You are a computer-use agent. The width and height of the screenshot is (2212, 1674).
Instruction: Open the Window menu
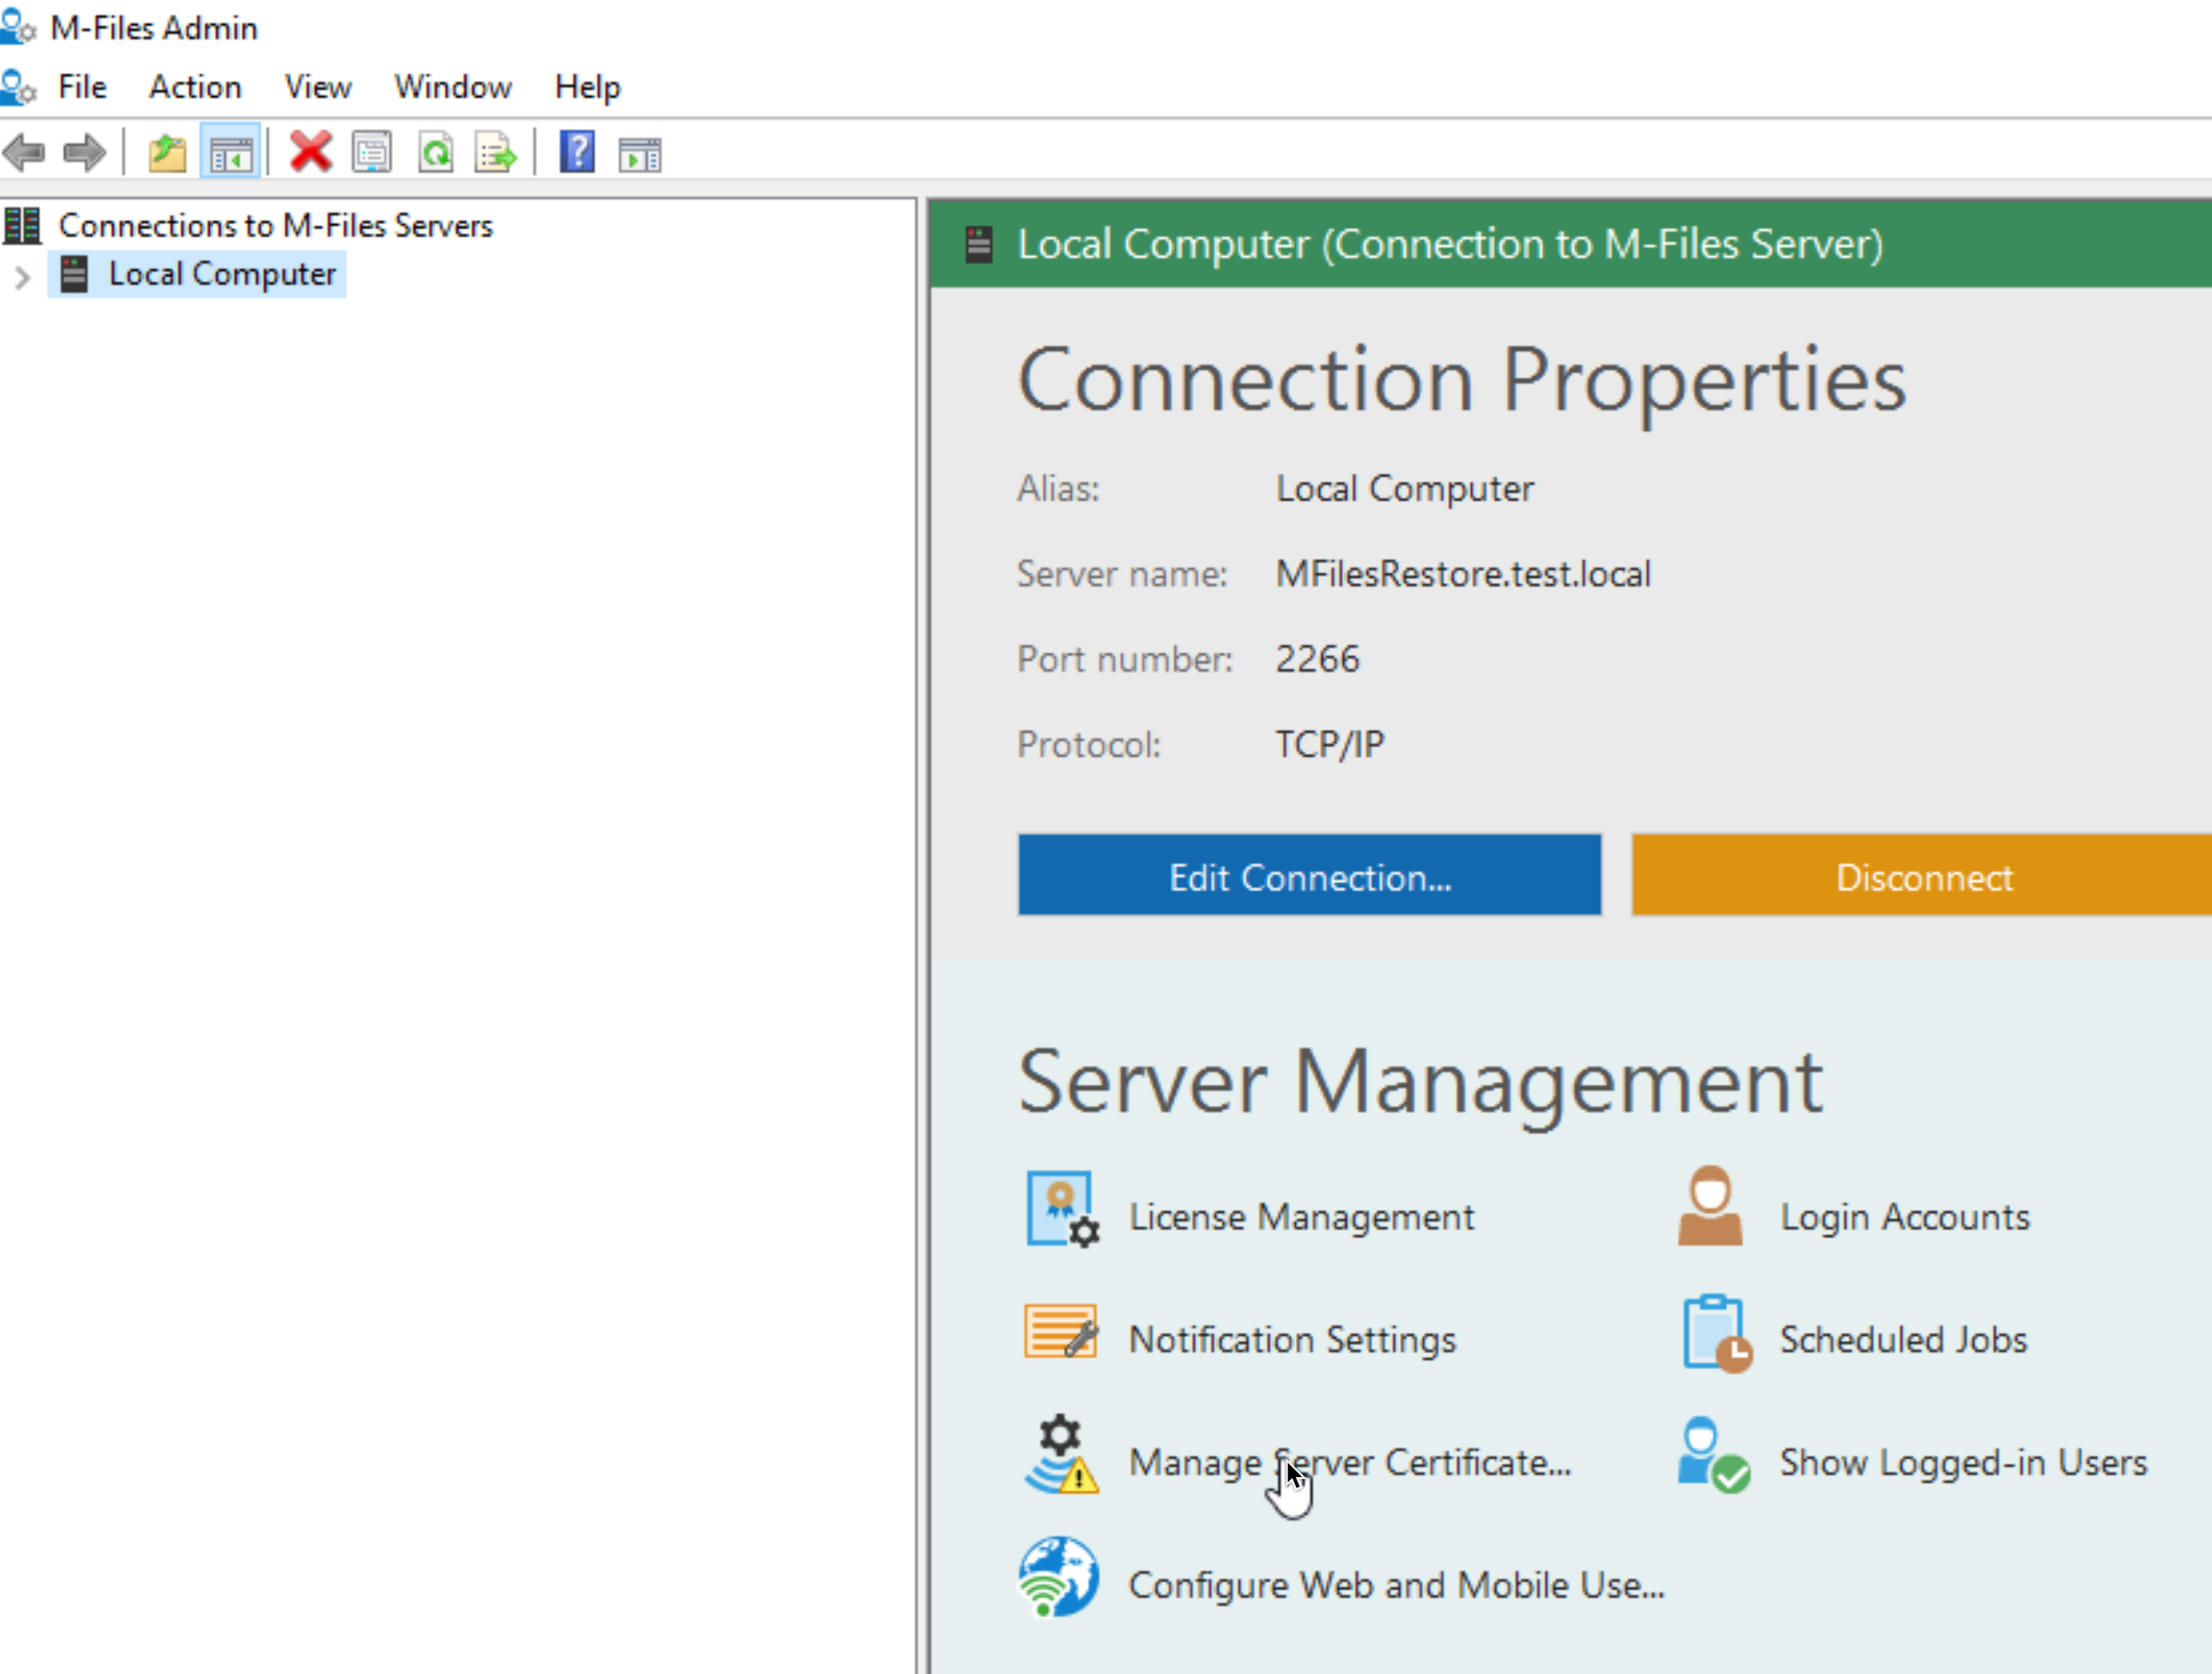tap(453, 87)
